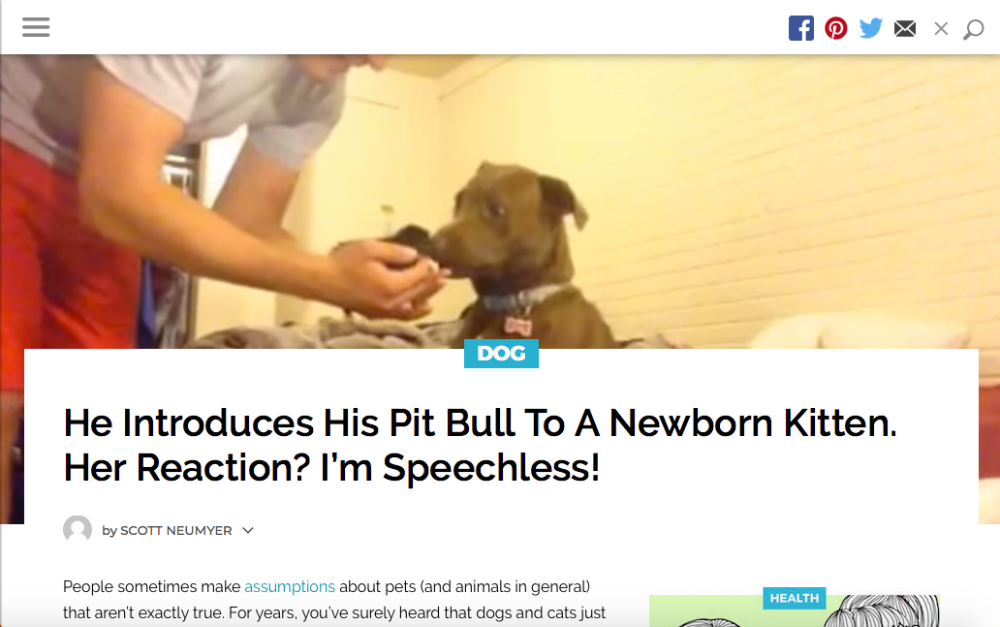Share article on Twitter
This screenshot has width=1000, height=627.
[871, 28]
